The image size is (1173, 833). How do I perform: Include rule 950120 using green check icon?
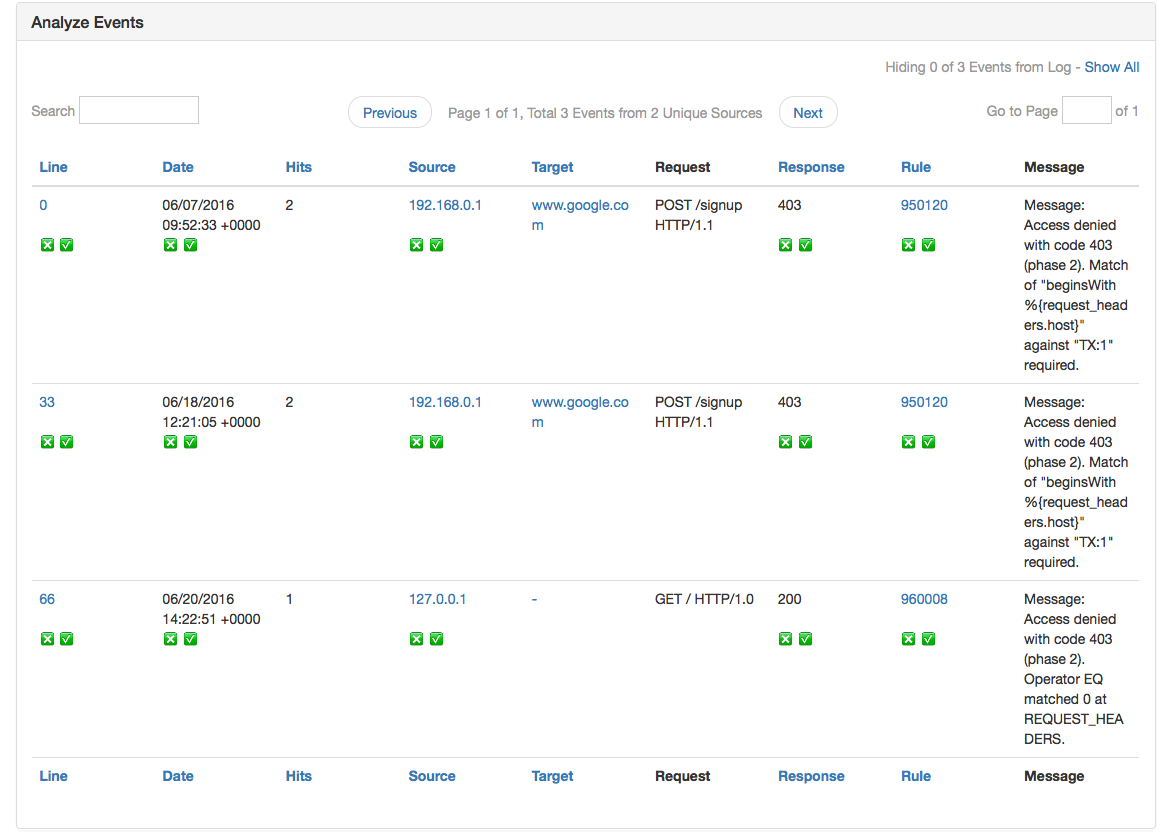click(929, 244)
